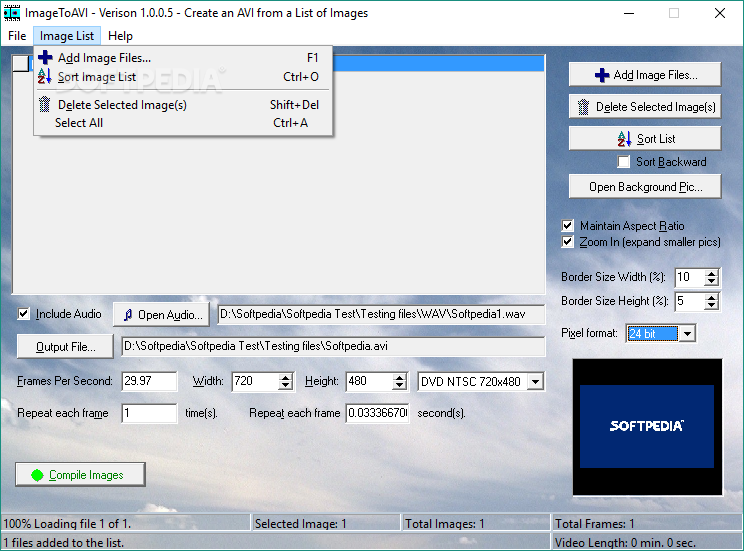Uncheck Zoom In (expand smaller pics)
744x551 pixels.
[x=567, y=242]
